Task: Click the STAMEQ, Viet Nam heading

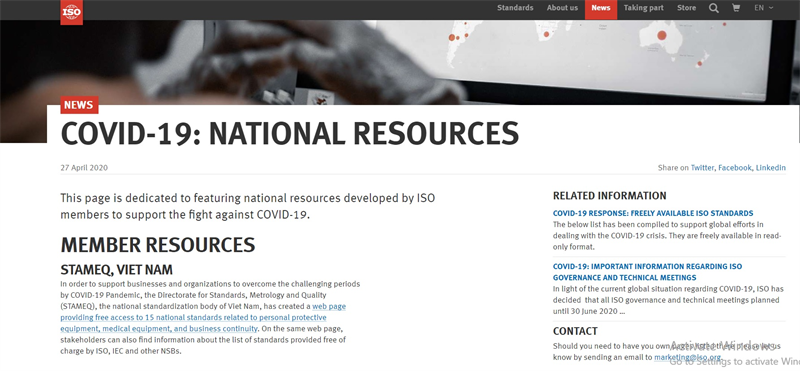Action: click(x=116, y=270)
